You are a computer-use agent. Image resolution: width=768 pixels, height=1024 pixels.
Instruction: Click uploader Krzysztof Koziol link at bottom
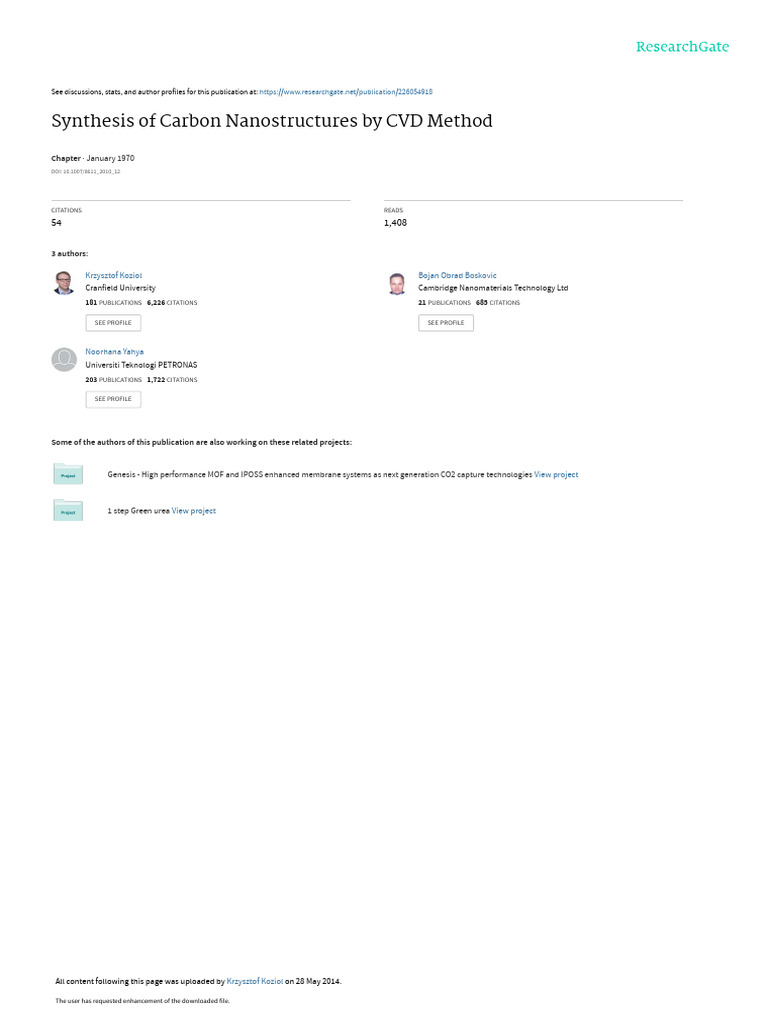255,981
